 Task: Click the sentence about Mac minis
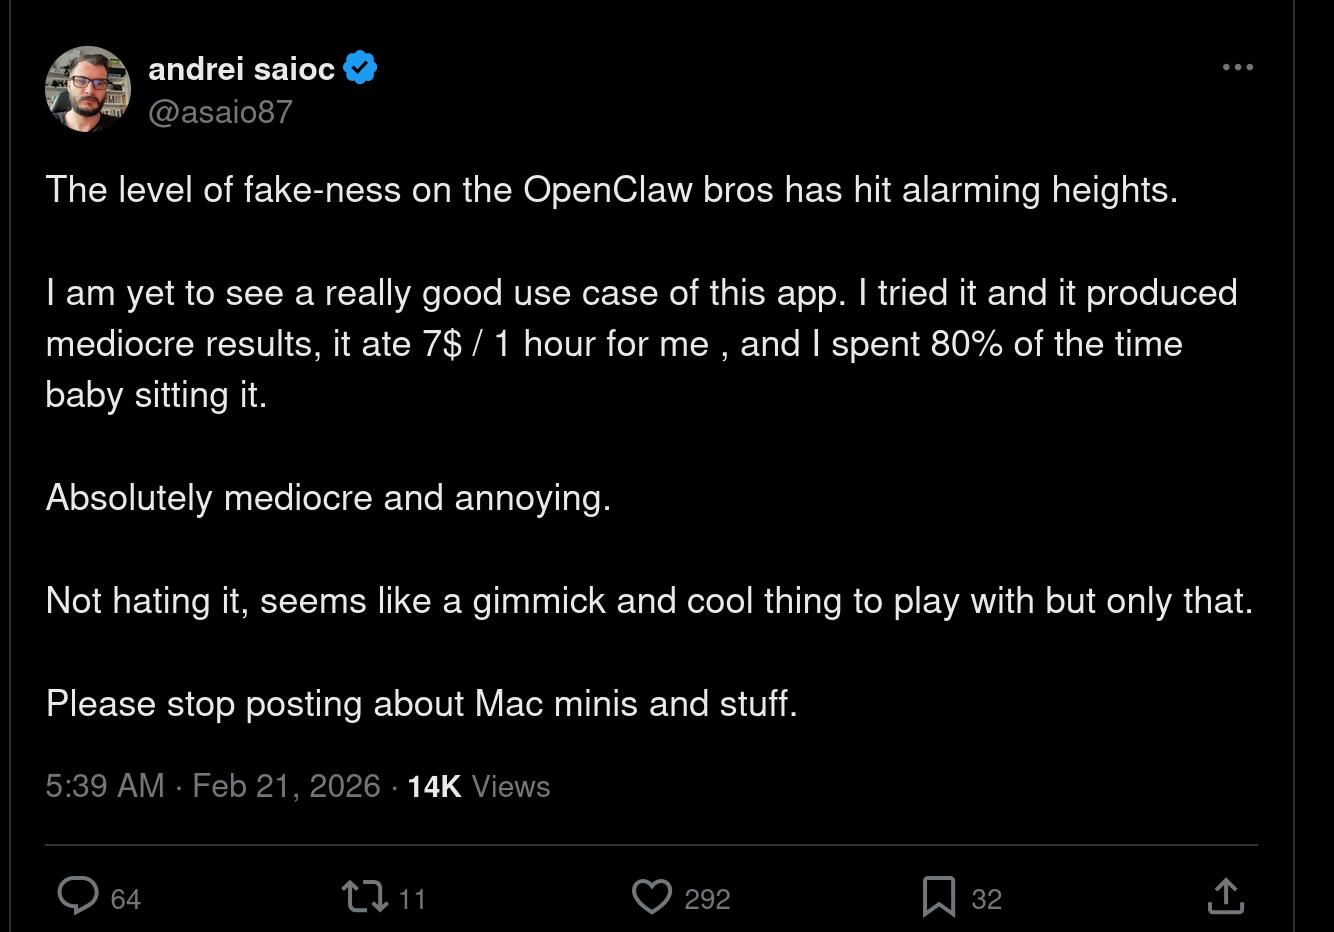pyautogui.click(x=421, y=703)
